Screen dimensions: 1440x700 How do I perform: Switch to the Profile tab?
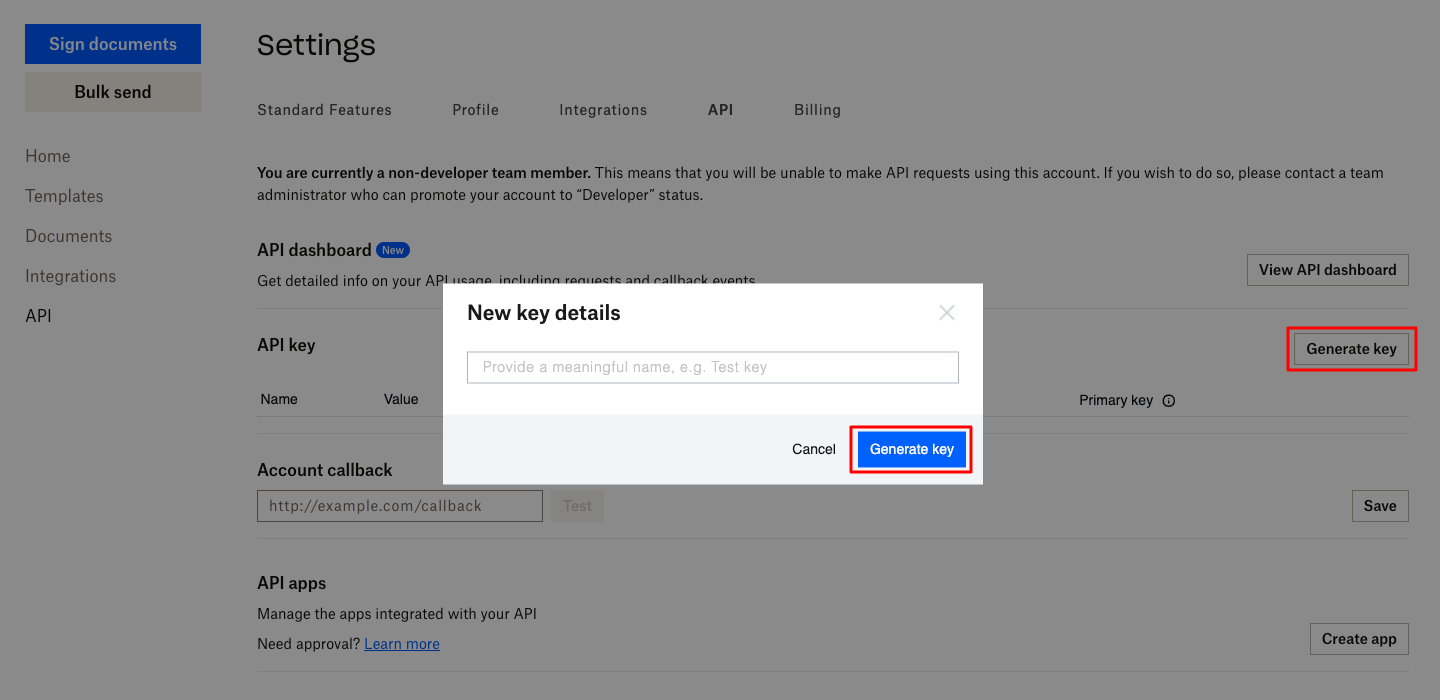[x=475, y=110]
